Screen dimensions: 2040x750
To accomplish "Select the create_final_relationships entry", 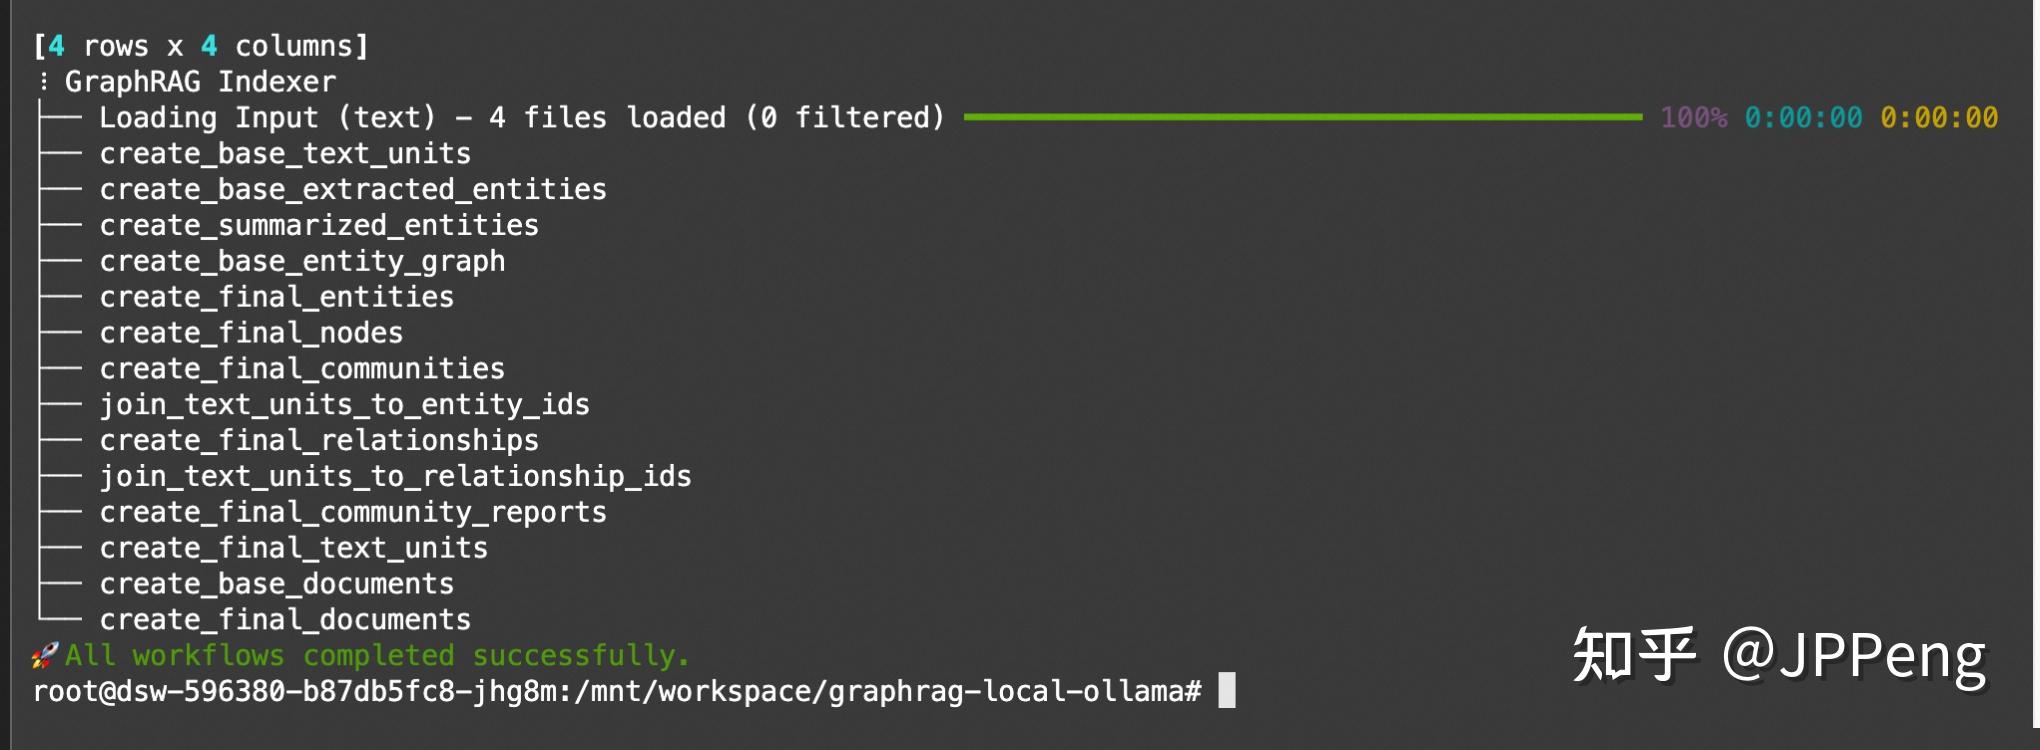I will [319, 441].
